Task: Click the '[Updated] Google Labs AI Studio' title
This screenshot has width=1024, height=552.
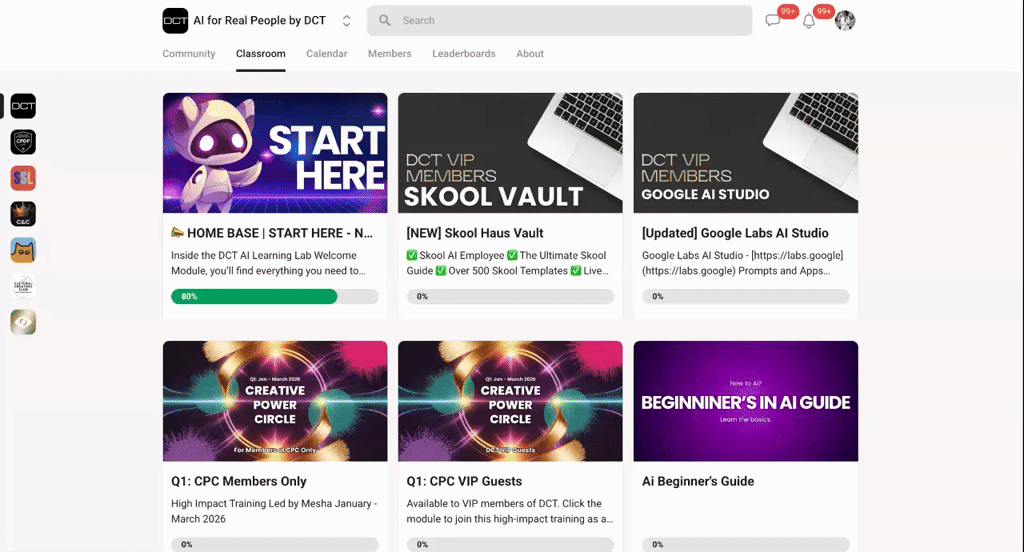Action: (735, 233)
